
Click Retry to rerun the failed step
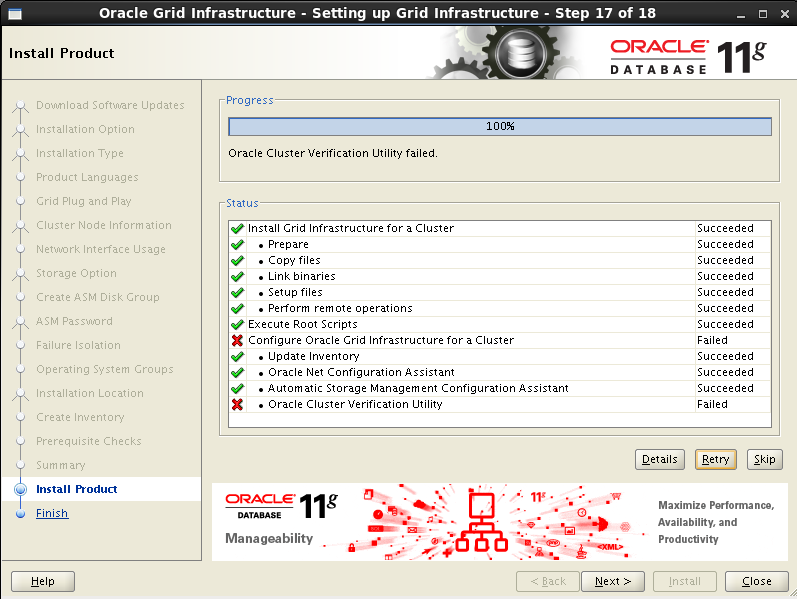tap(716, 460)
